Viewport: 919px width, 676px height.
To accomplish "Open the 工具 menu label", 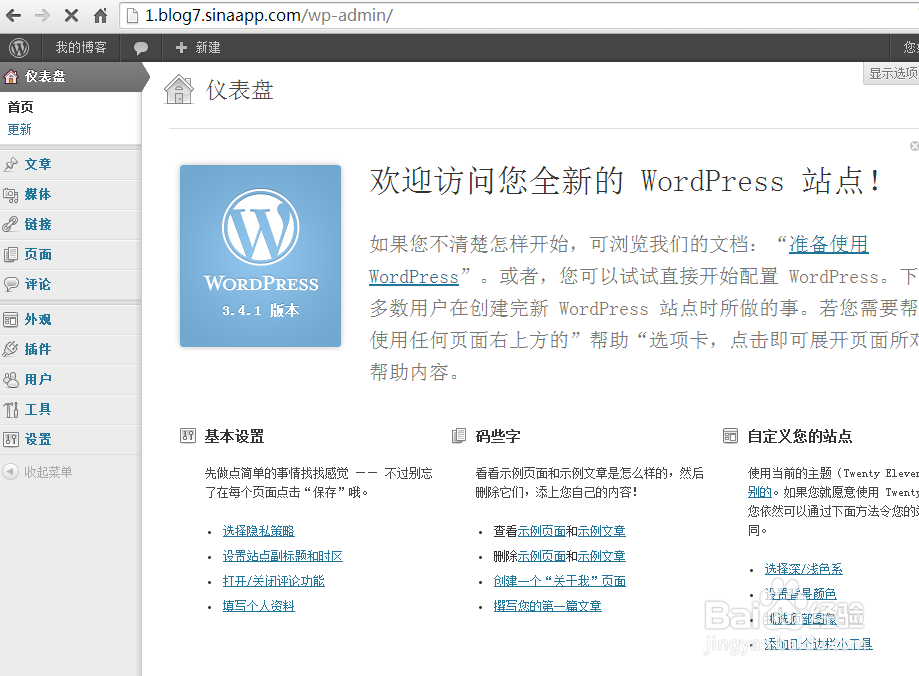I will (x=38, y=409).
